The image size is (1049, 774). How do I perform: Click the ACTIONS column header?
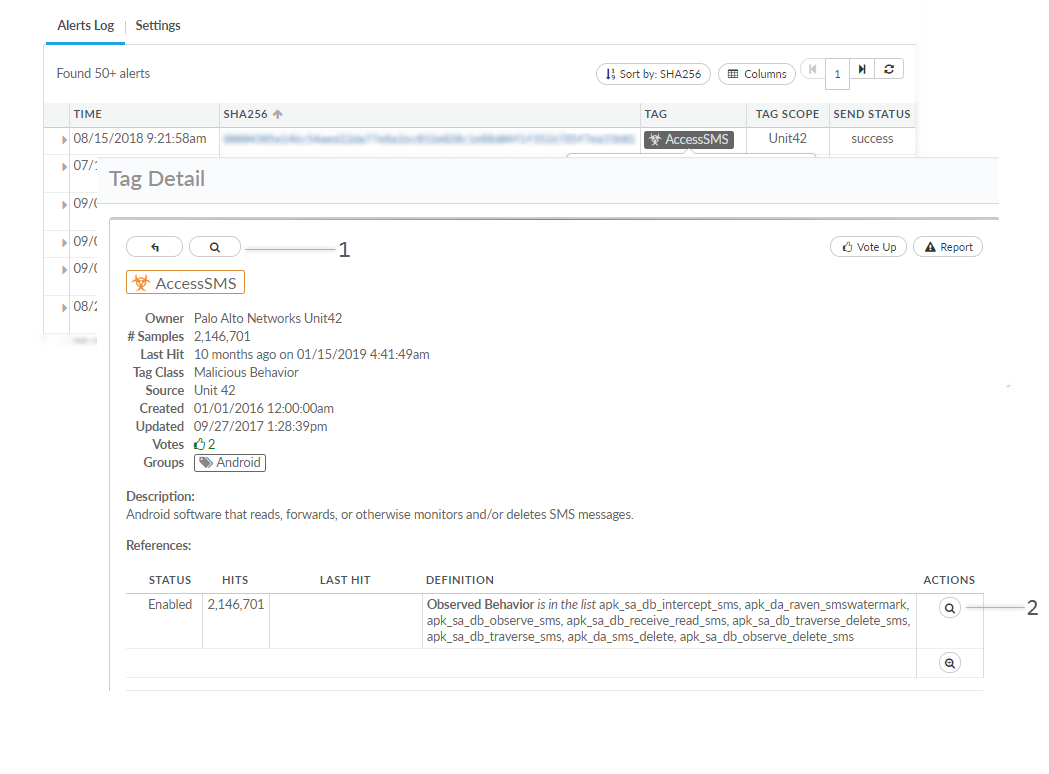(949, 580)
